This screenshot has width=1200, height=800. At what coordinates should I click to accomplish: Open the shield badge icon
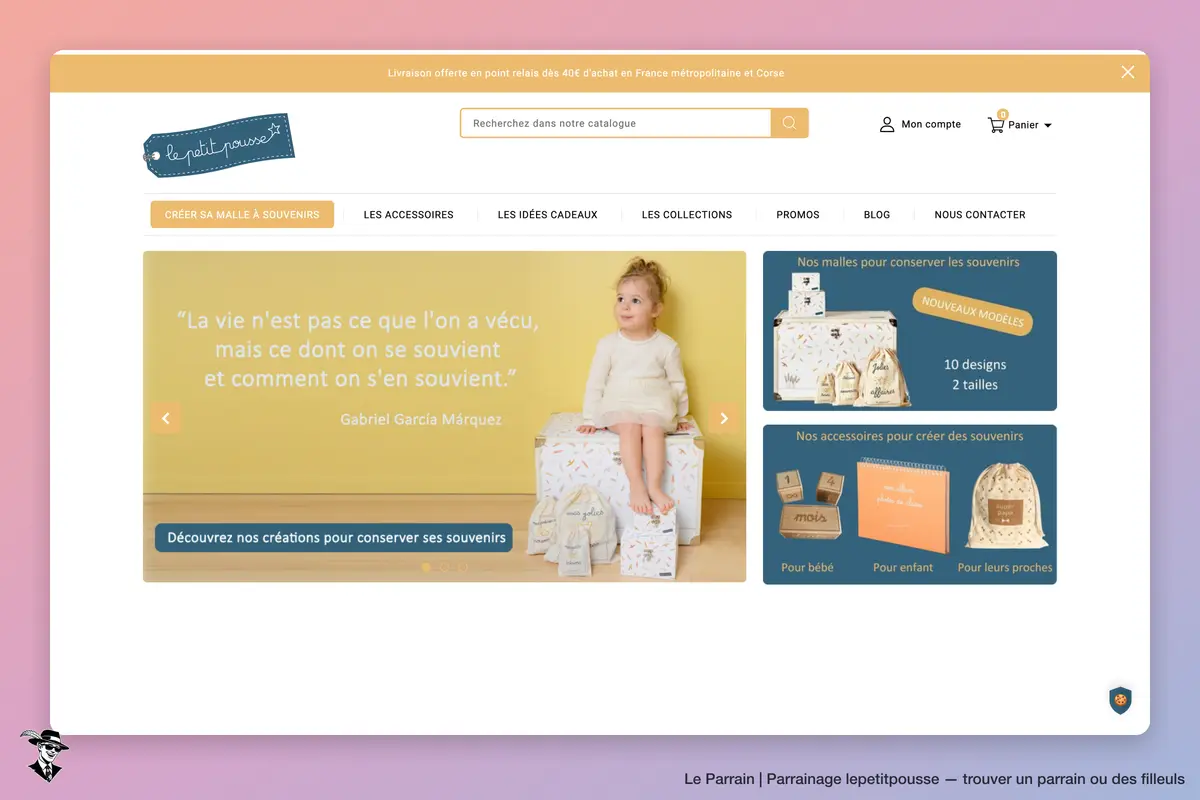1120,700
